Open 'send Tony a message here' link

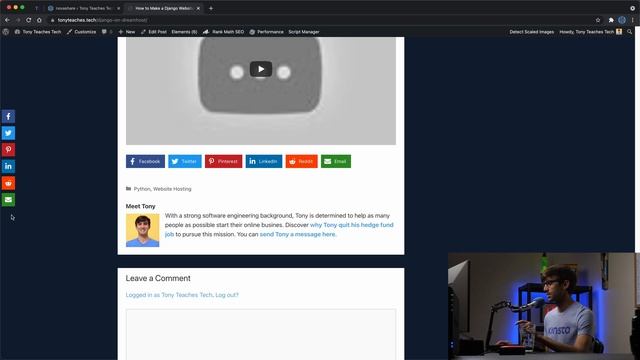298,234
